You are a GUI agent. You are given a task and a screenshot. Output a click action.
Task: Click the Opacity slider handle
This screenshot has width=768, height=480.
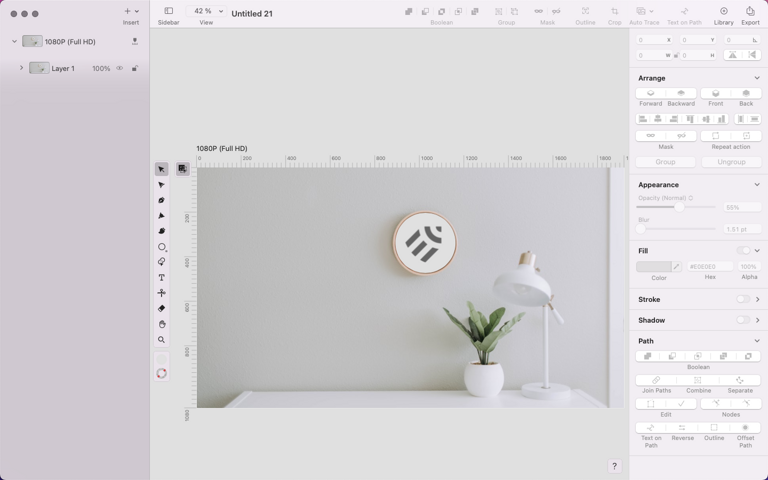[679, 207]
